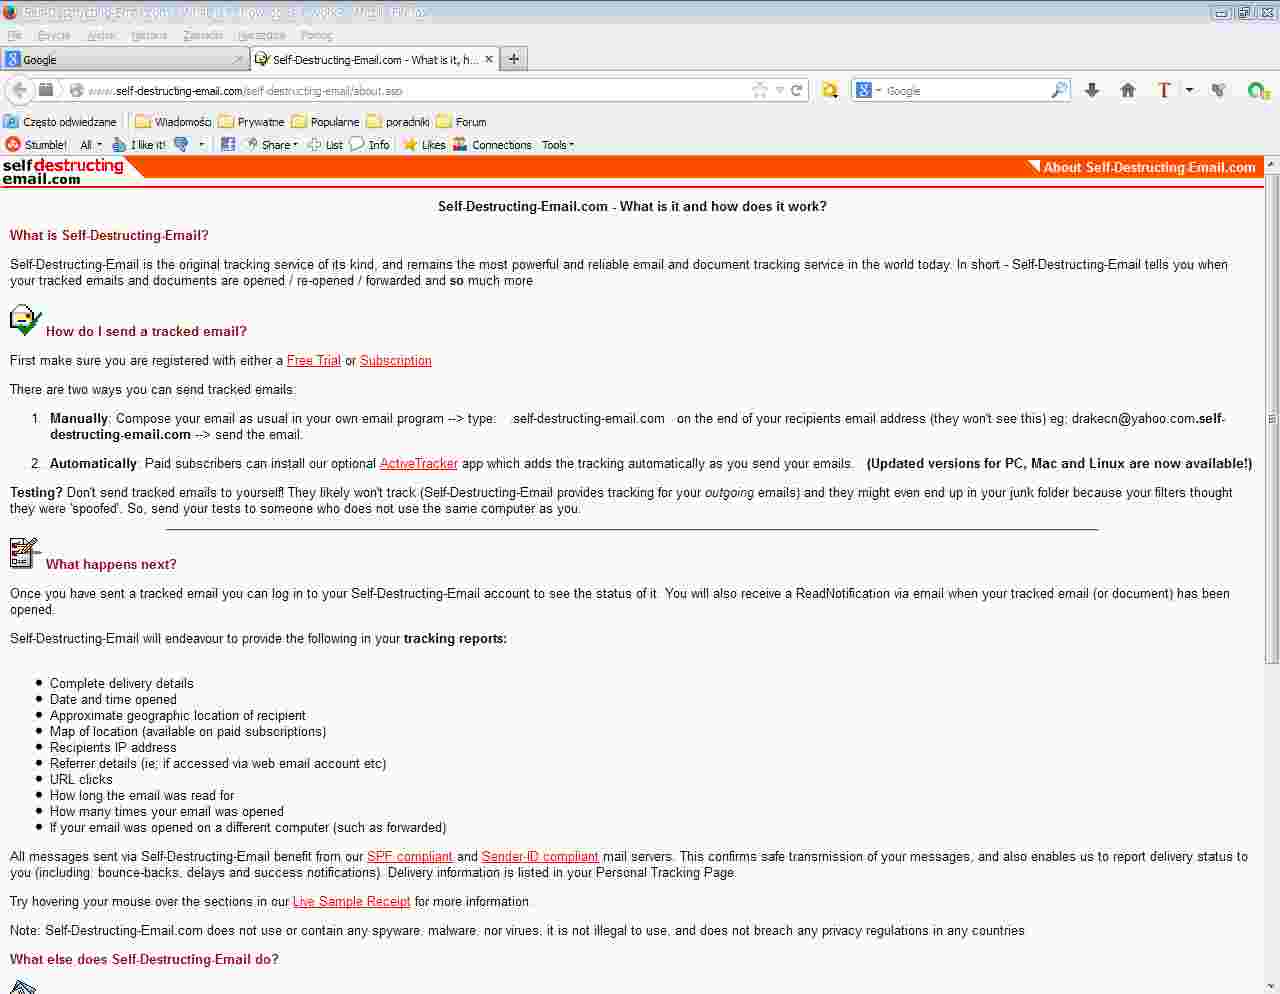Follow the Subscription link
The width and height of the screenshot is (1280, 994).
pyautogui.click(x=396, y=360)
